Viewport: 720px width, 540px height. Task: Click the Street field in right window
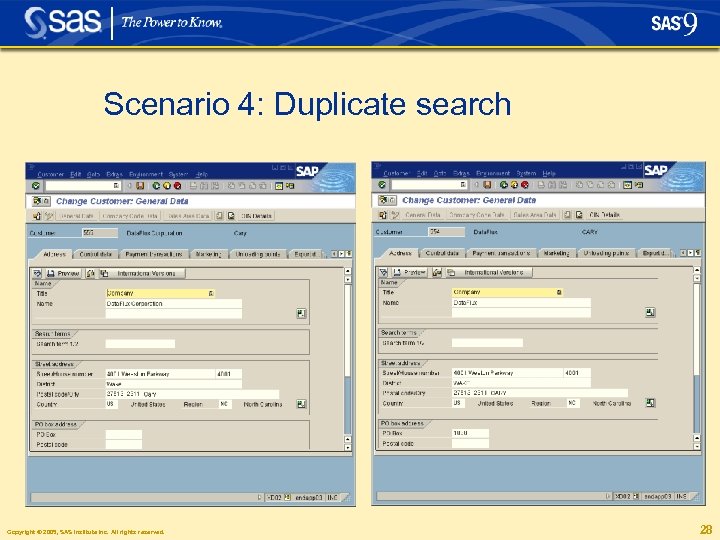pyautogui.click(x=507, y=373)
